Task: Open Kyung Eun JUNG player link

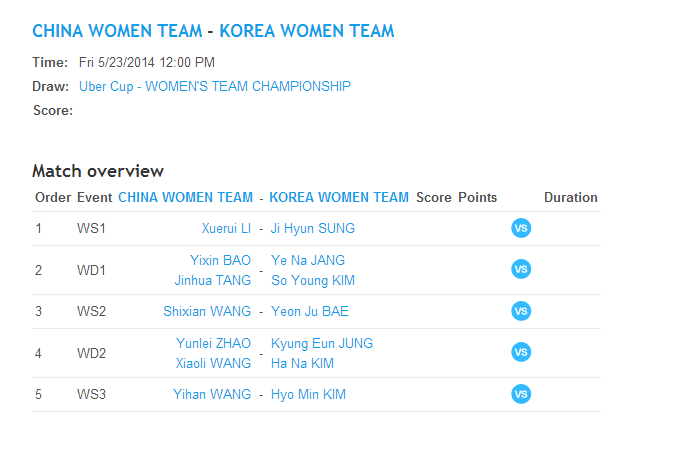Action: point(322,343)
